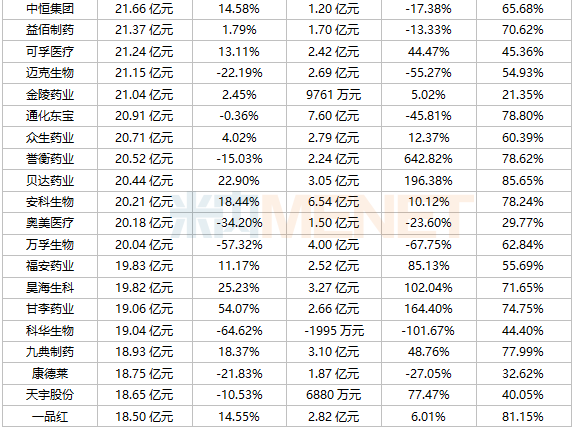
Task: Click 誉衡药业 profit growth 642.82%
Action: click(x=428, y=159)
